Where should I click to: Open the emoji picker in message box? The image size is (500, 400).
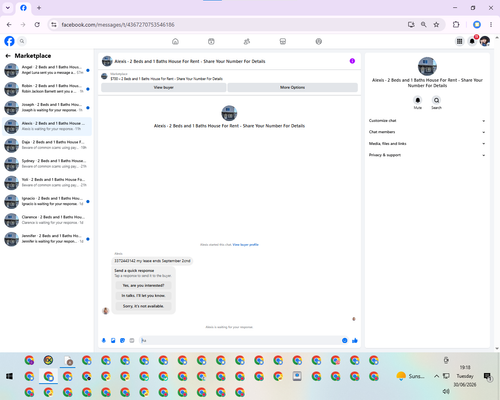345,340
